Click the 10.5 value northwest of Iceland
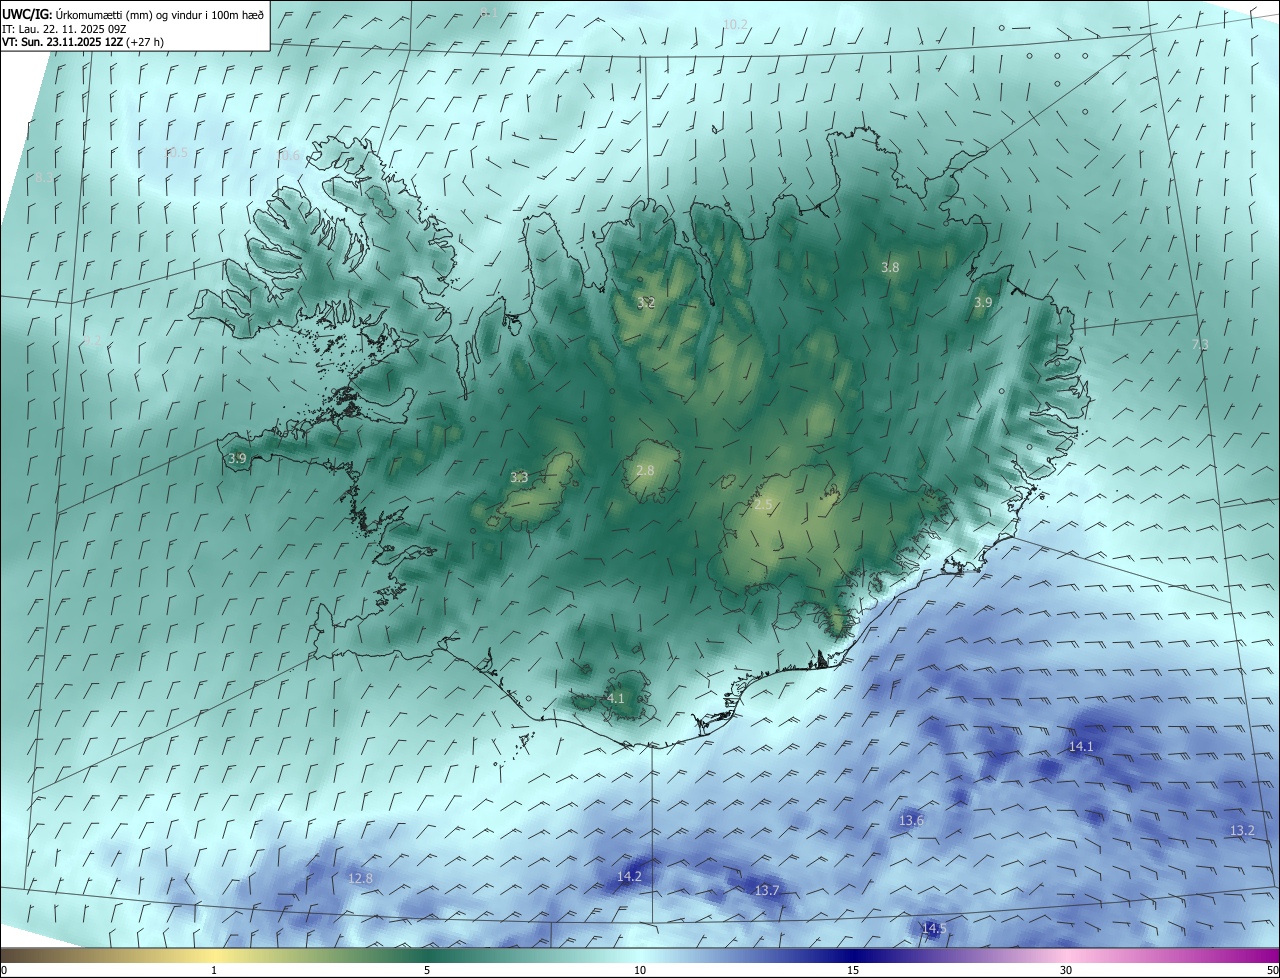Screen dimensions: 1280x978 click(x=176, y=152)
